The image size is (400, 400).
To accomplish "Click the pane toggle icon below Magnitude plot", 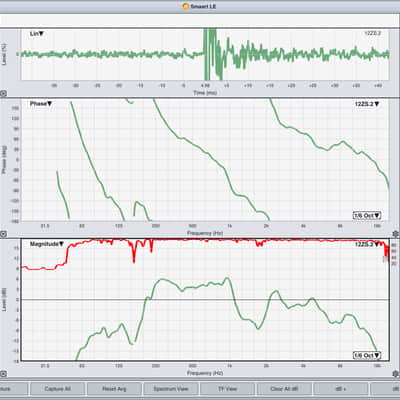I will click(3, 374).
